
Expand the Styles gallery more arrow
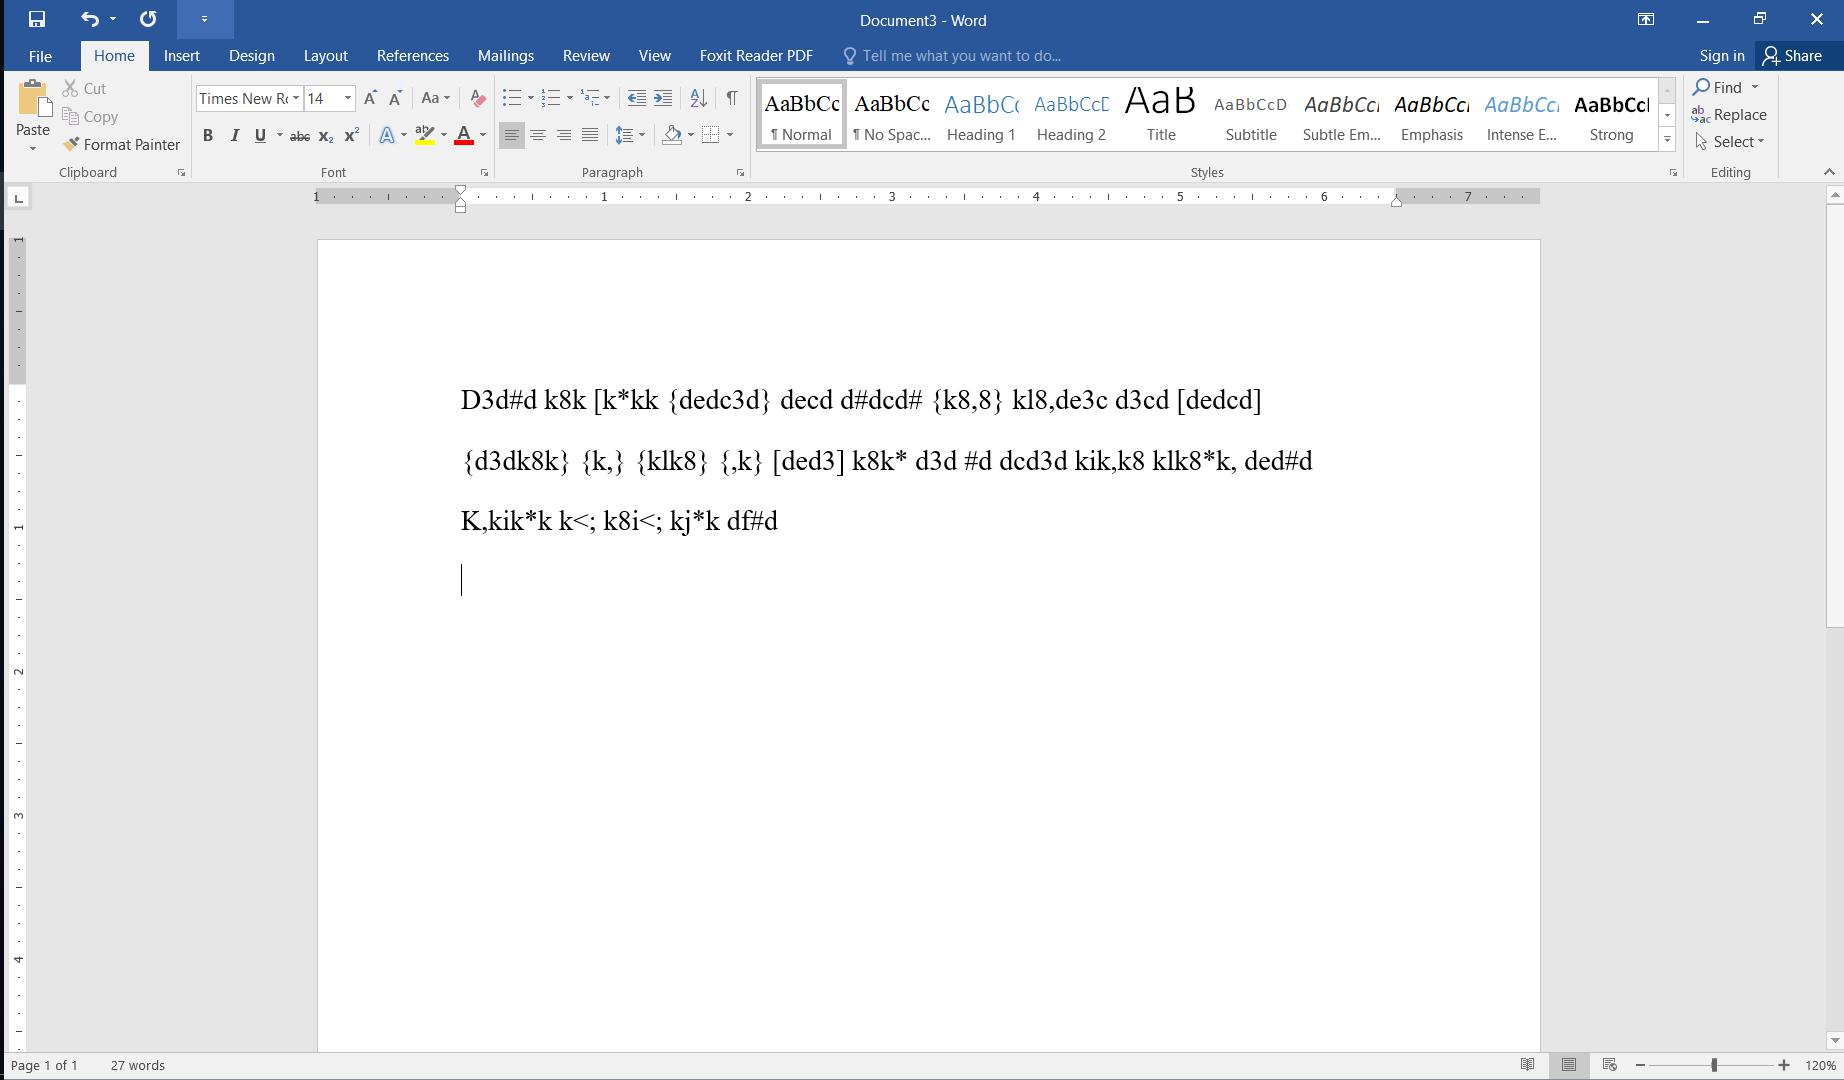pos(1667,140)
